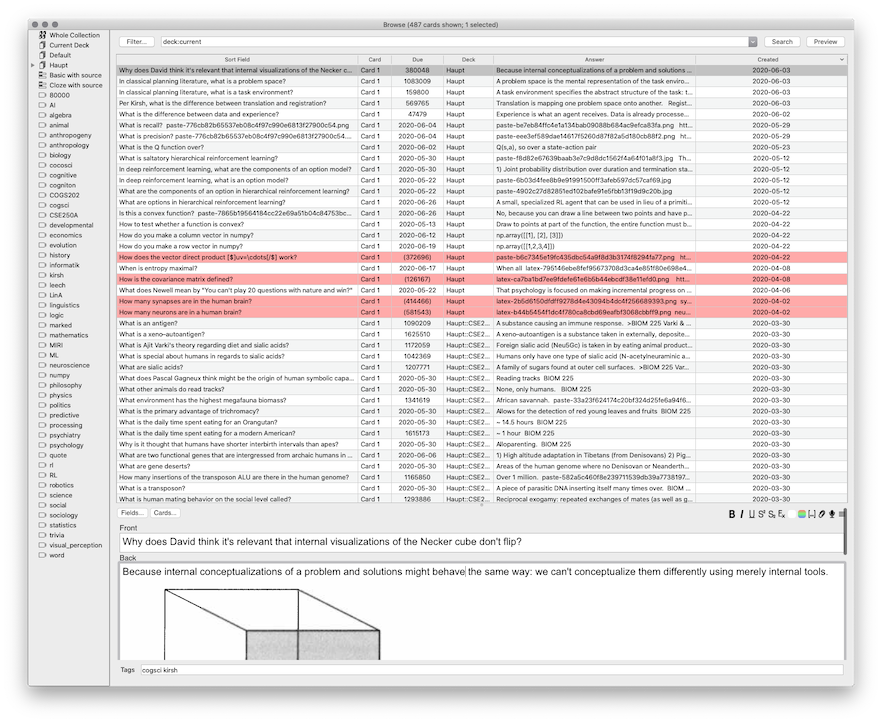The image size is (882, 723).
Task: Toggle italic text formatting
Action: (742, 514)
